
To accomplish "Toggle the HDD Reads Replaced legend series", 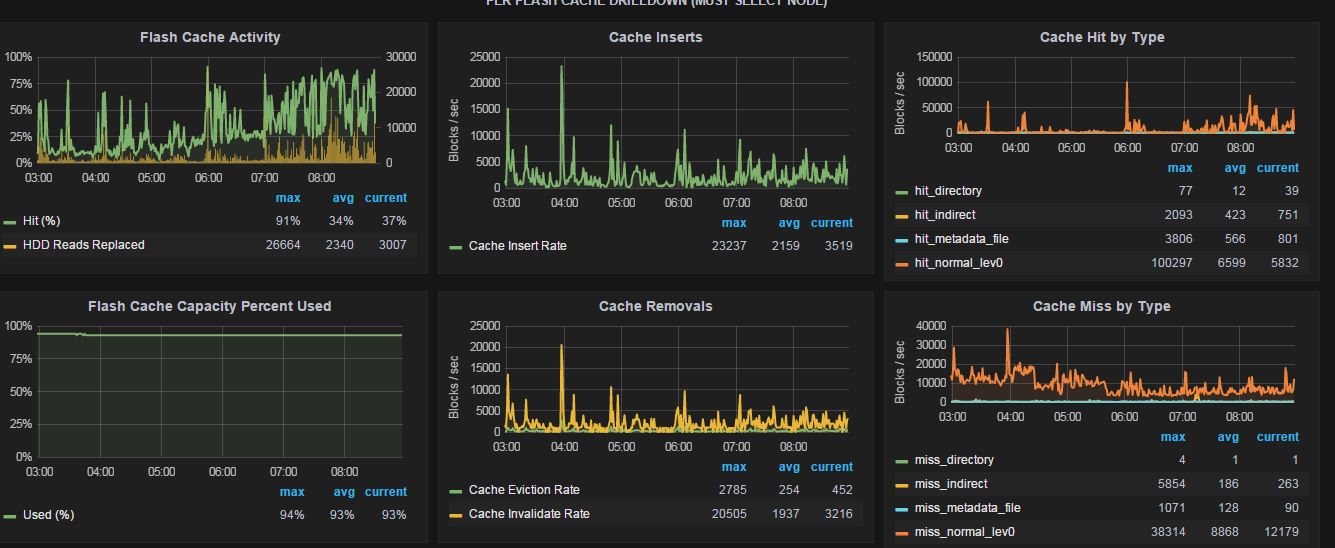I will click(x=83, y=245).
